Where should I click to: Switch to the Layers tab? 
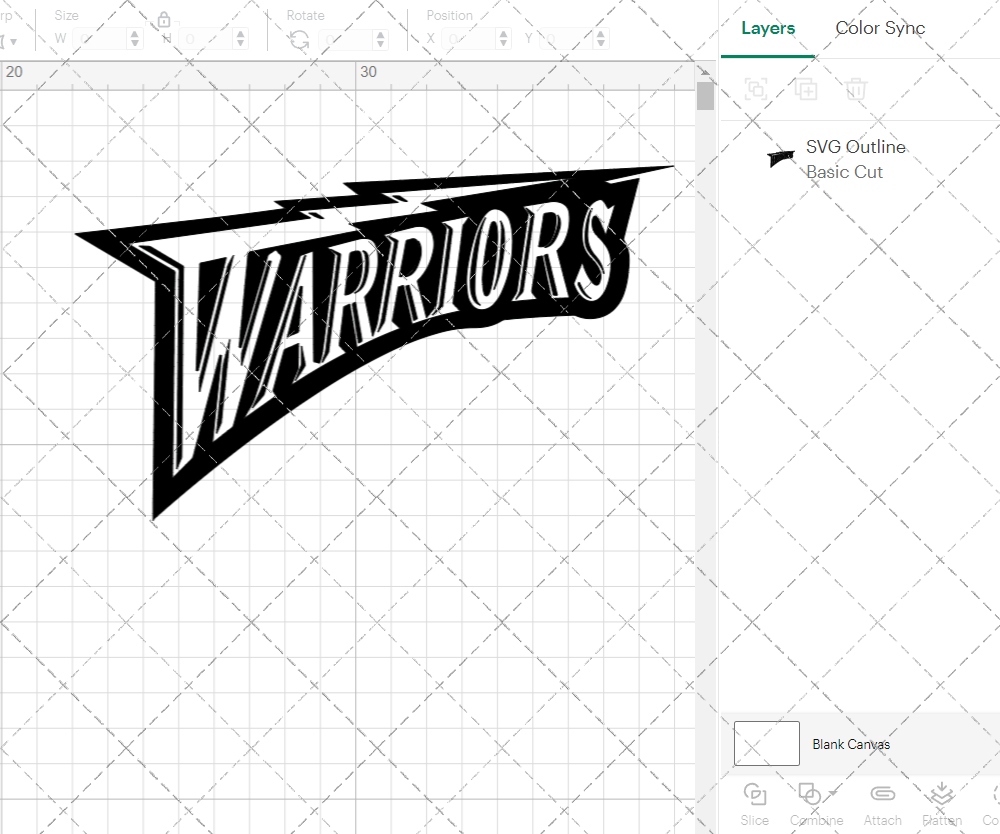(x=767, y=28)
